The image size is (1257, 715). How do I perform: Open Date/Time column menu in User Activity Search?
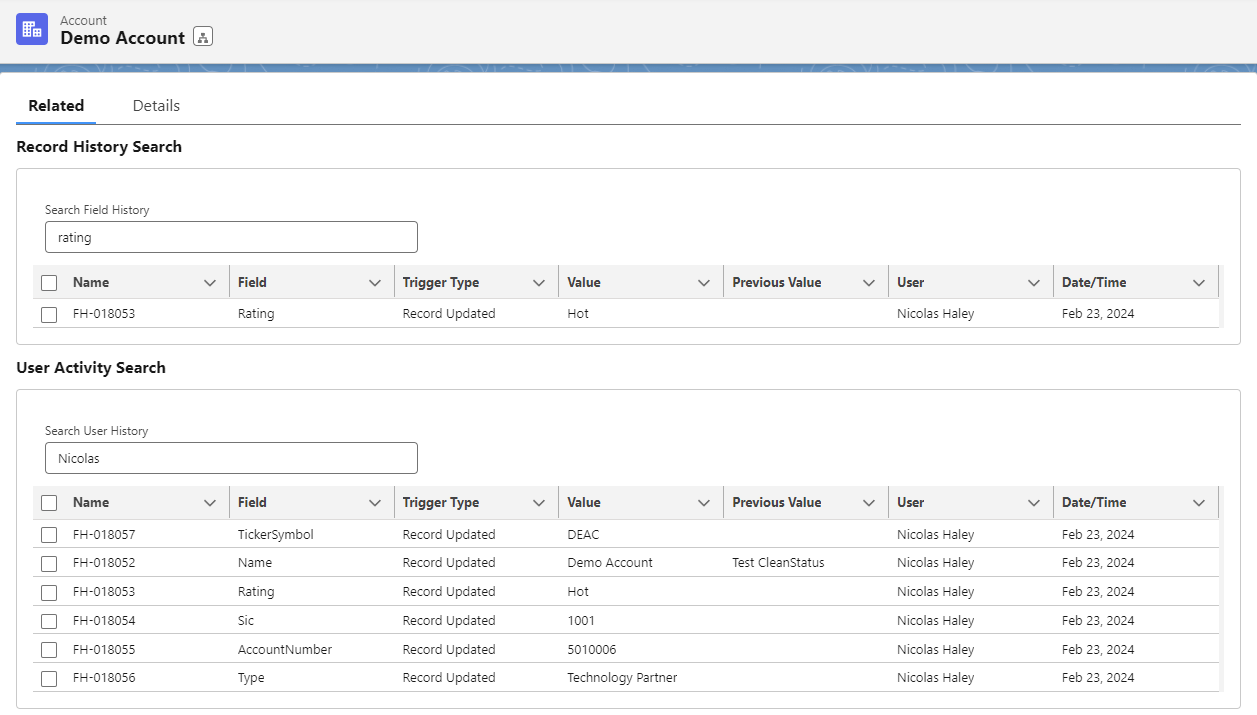click(1199, 503)
